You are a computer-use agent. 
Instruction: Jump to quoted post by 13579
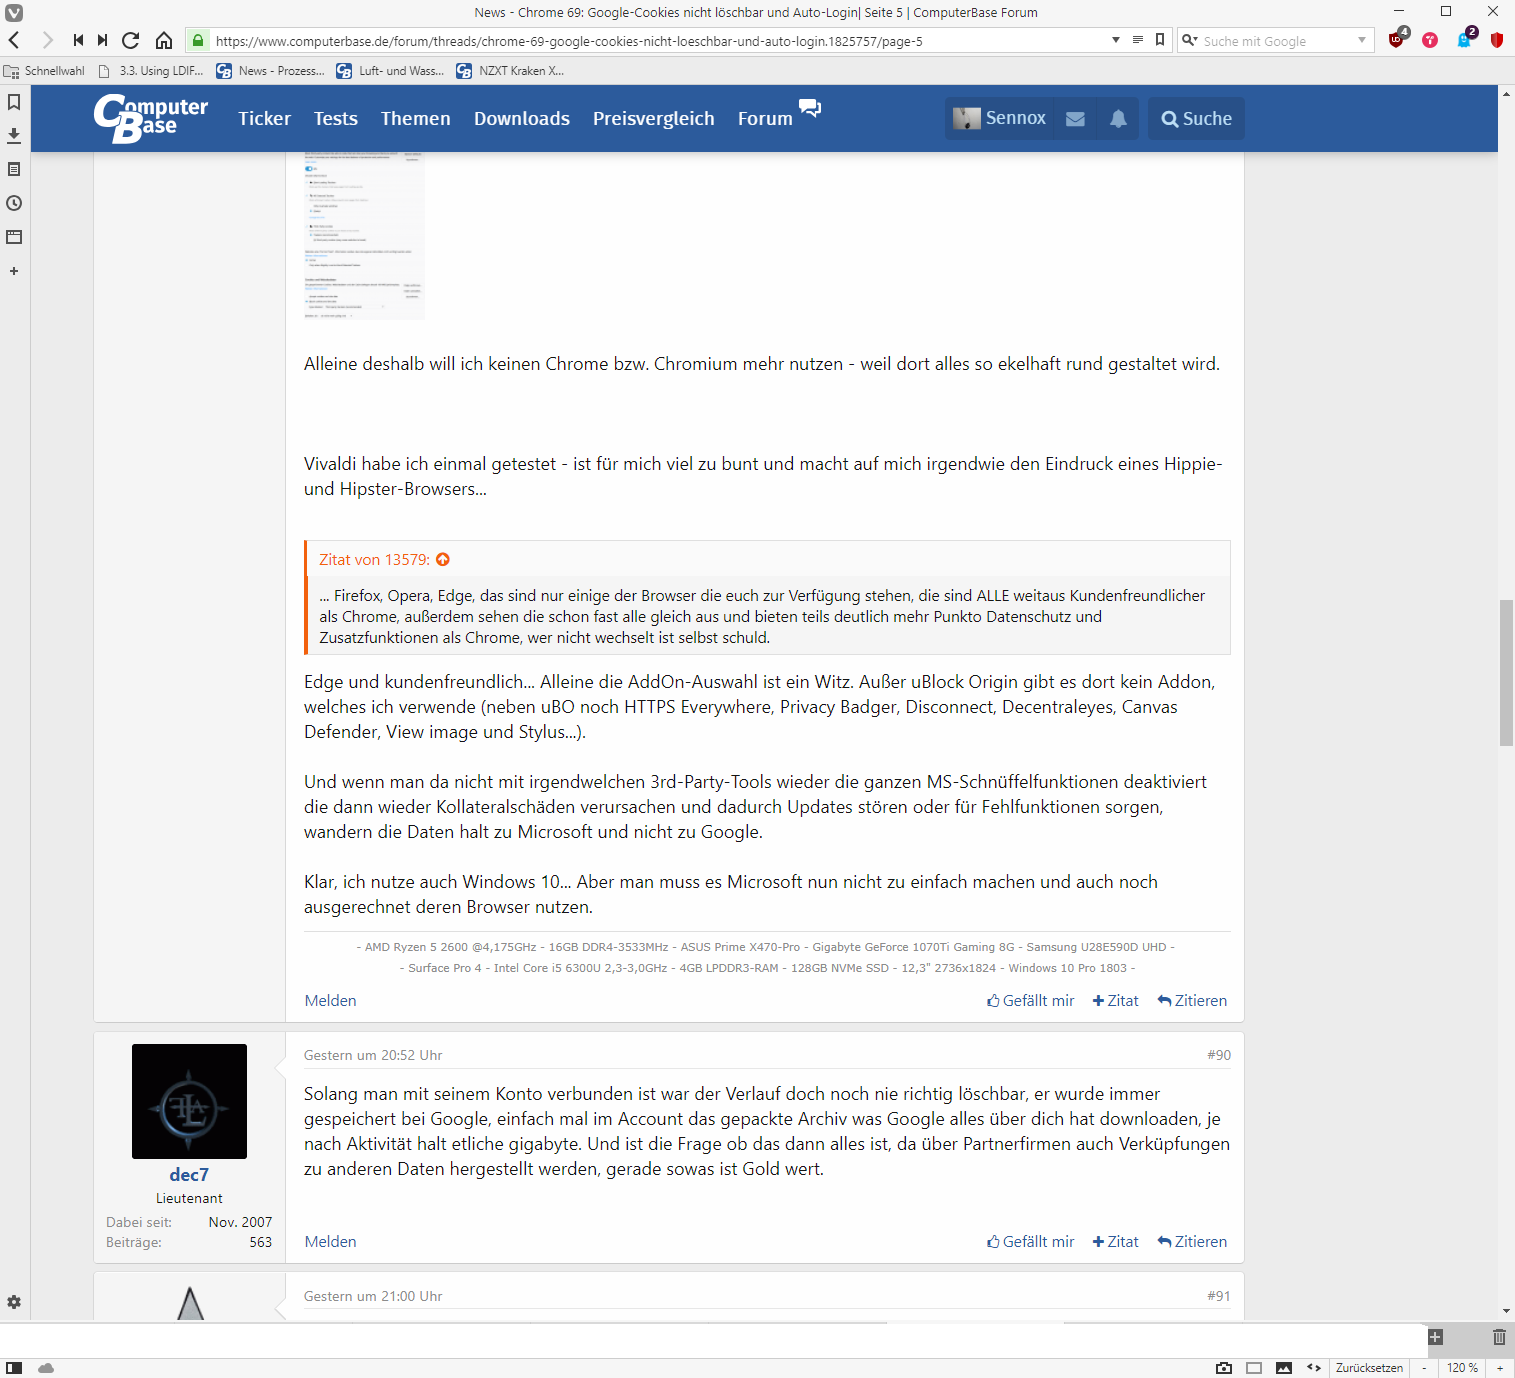(443, 560)
